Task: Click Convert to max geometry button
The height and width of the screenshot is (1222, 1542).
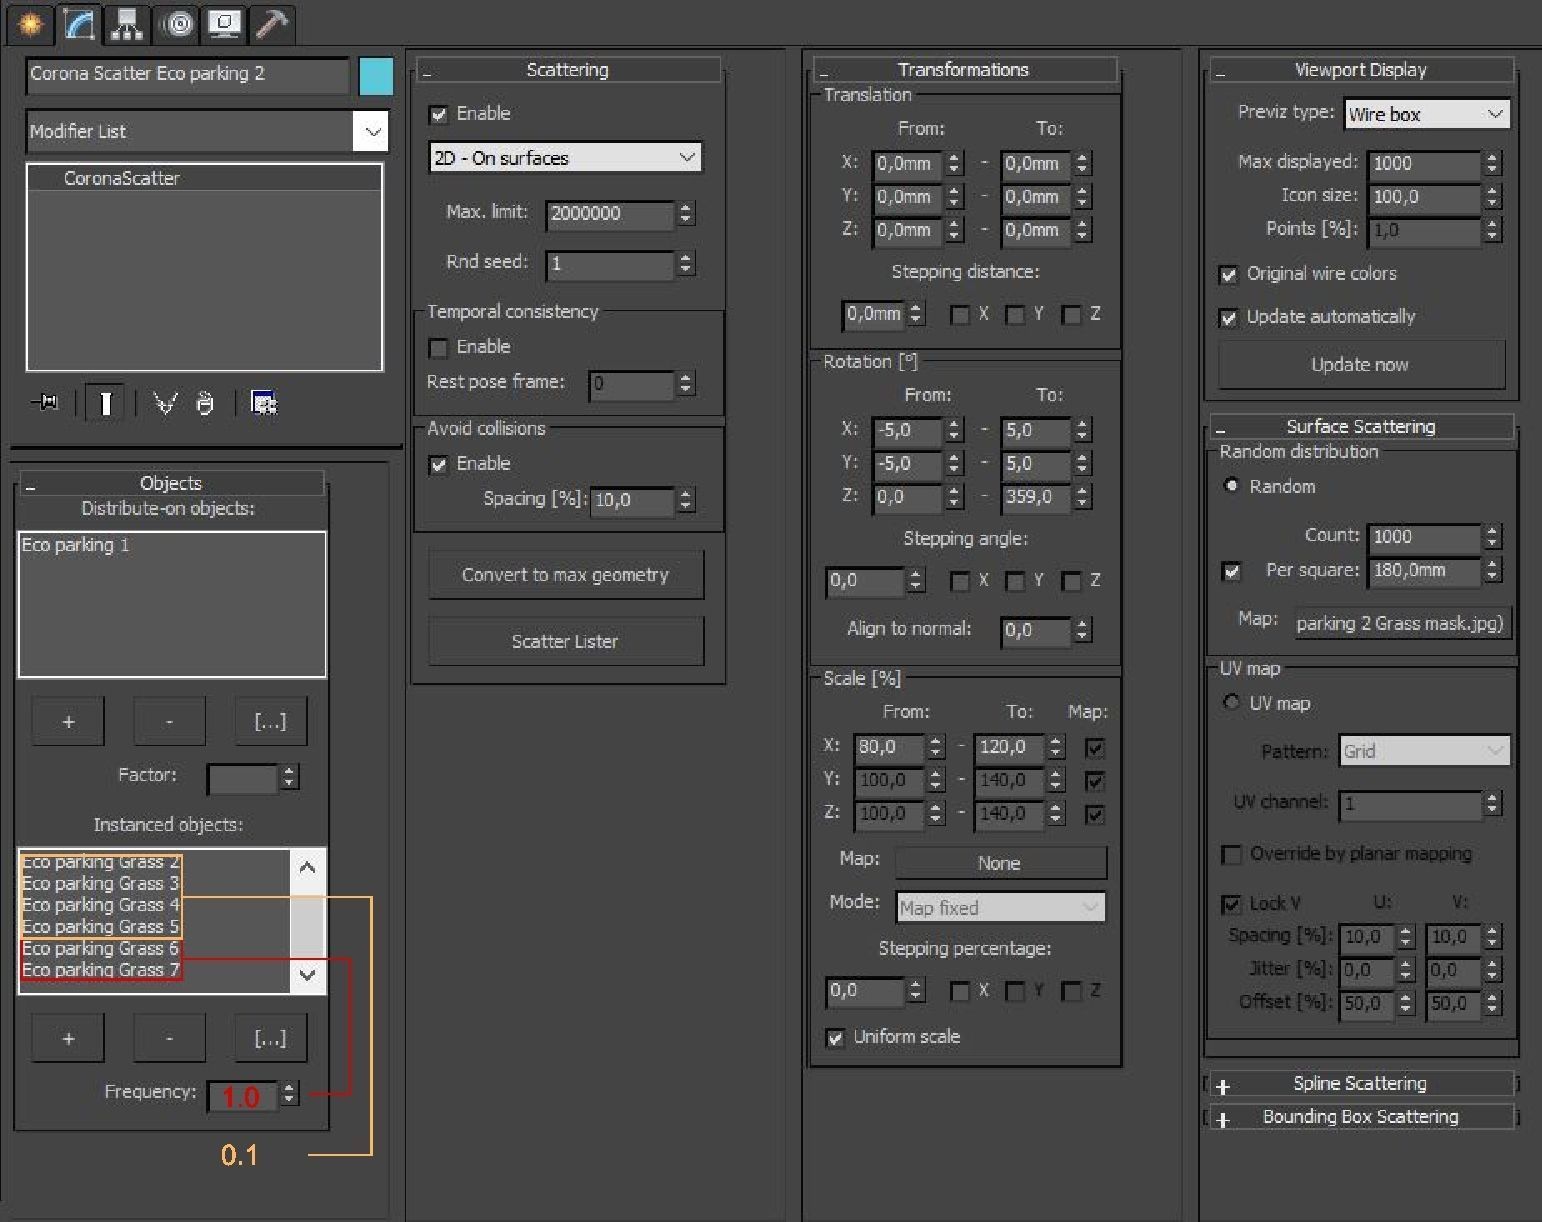Action: click(x=566, y=575)
